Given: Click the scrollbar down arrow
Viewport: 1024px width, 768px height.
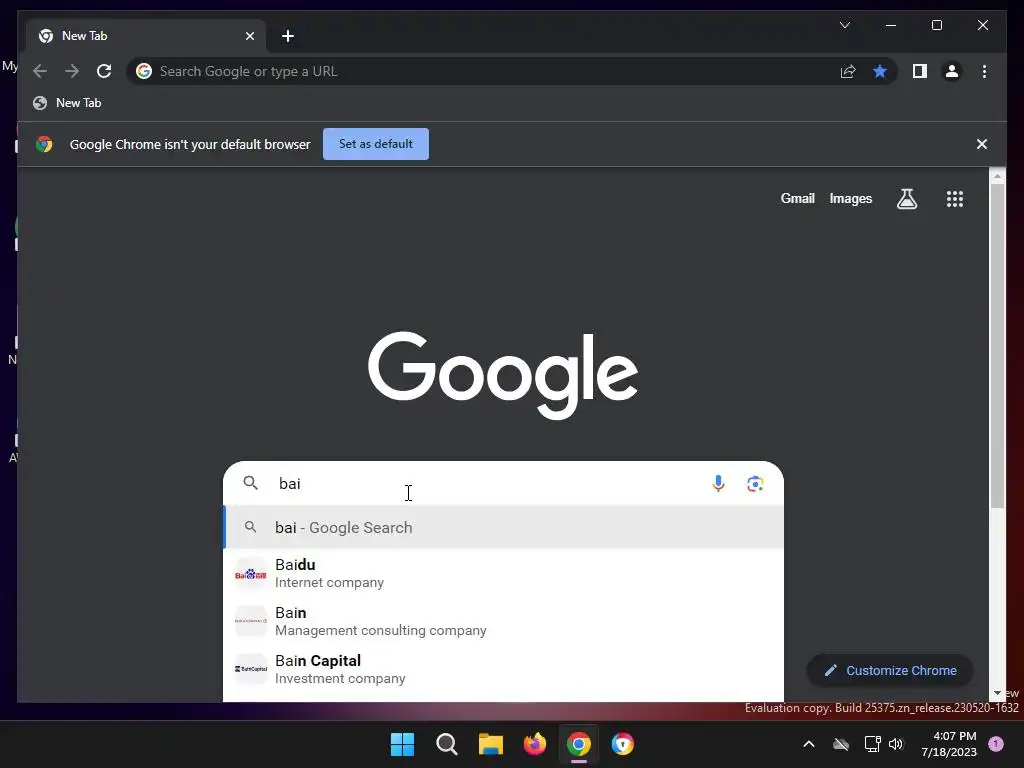Looking at the screenshot, I should (997, 693).
